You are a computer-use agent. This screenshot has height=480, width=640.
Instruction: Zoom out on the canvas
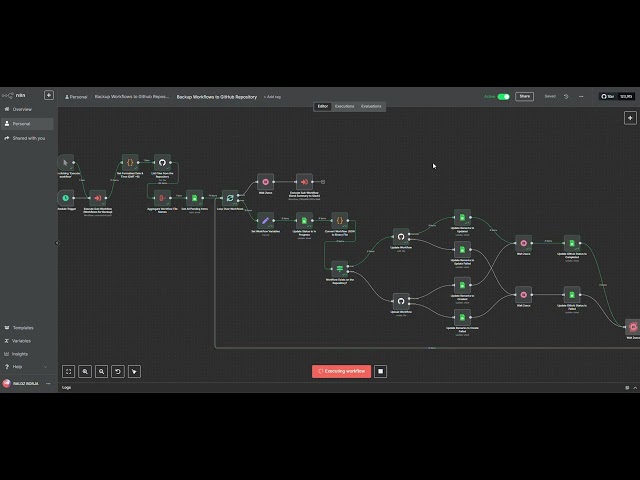pos(101,371)
